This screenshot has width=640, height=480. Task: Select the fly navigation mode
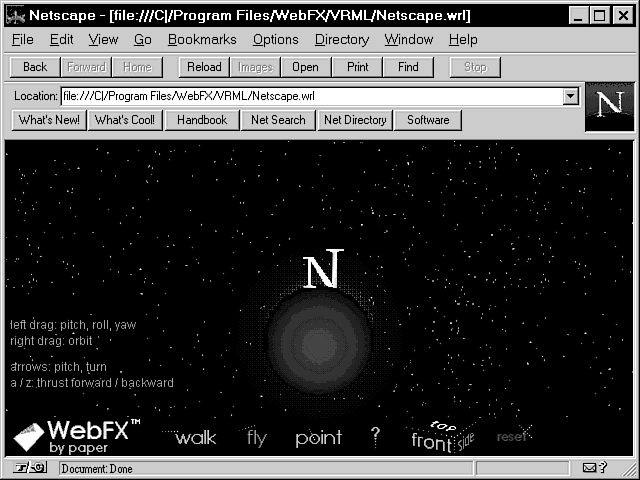tap(256, 438)
